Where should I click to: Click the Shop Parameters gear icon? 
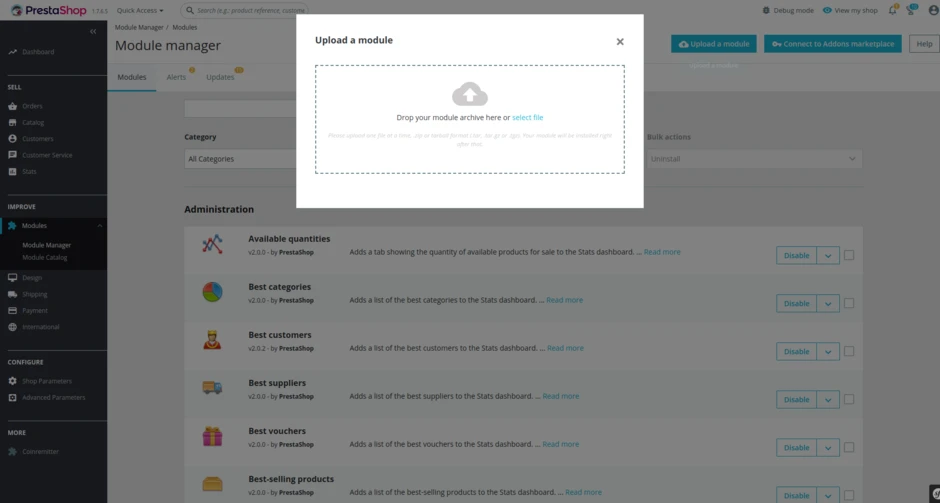(x=12, y=381)
